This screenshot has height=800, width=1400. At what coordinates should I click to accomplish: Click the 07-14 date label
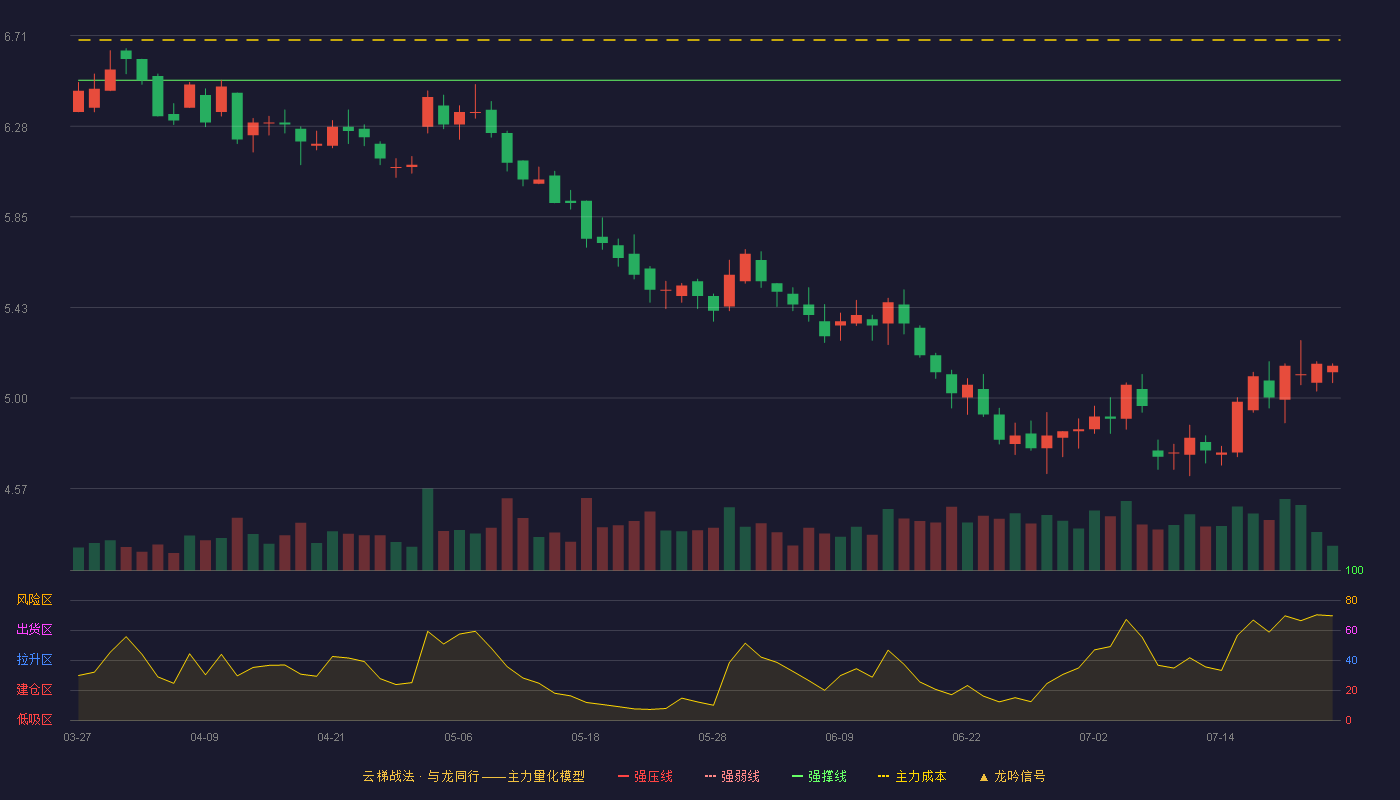[x=1220, y=737]
